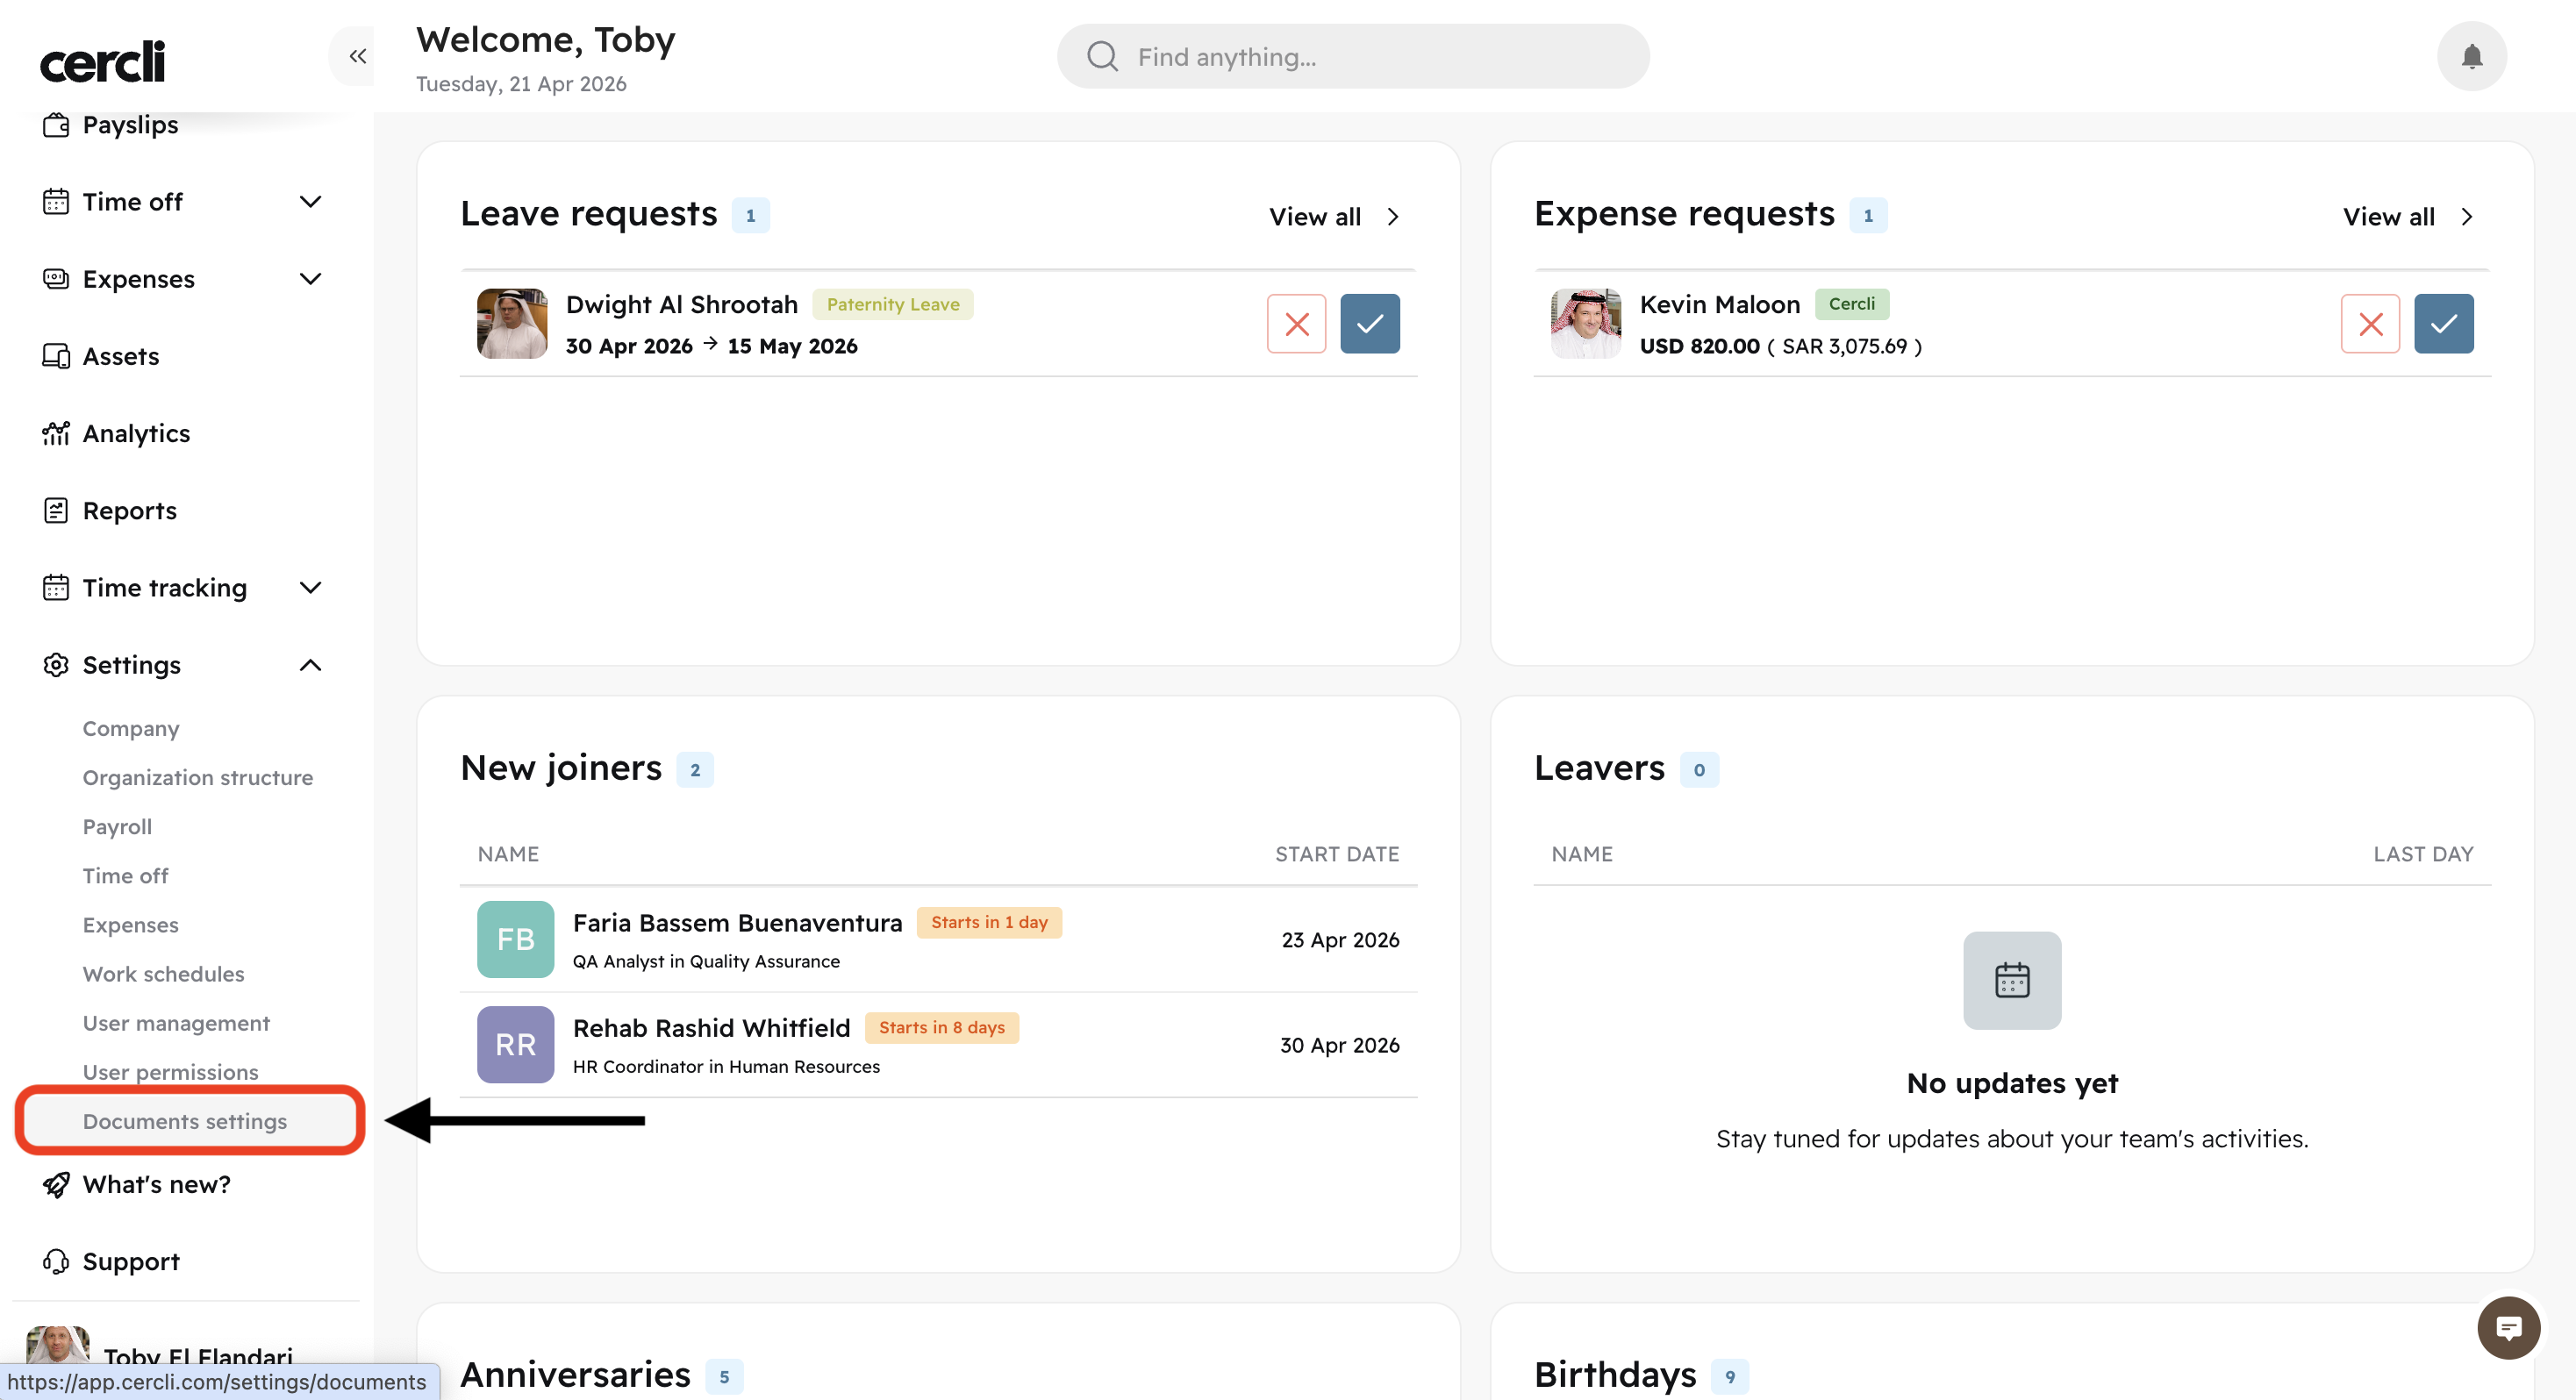Click the What's new rocket icon

pyautogui.click(x=56, y=1184)
